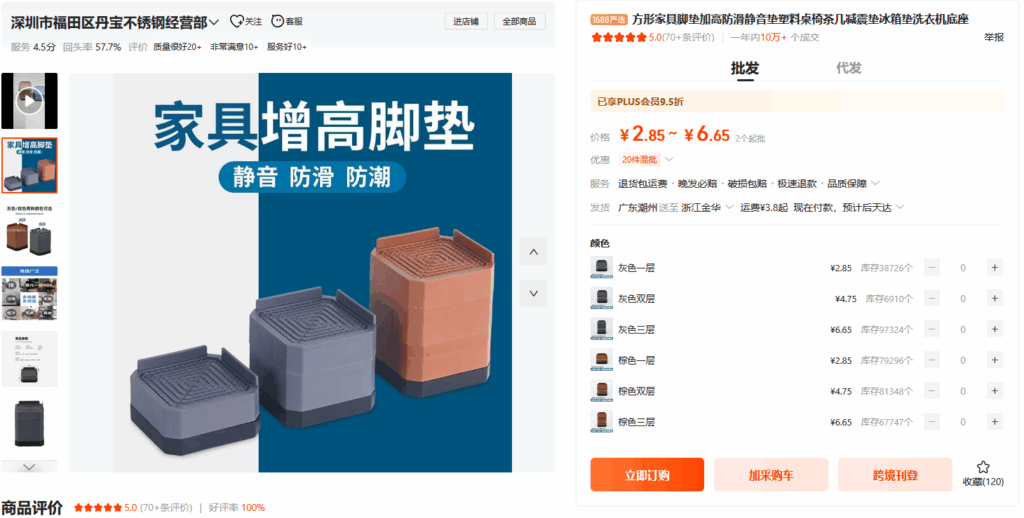Show previous image with up arrow
Screen dimensions: 1024x518
click(x=534, y=252)
